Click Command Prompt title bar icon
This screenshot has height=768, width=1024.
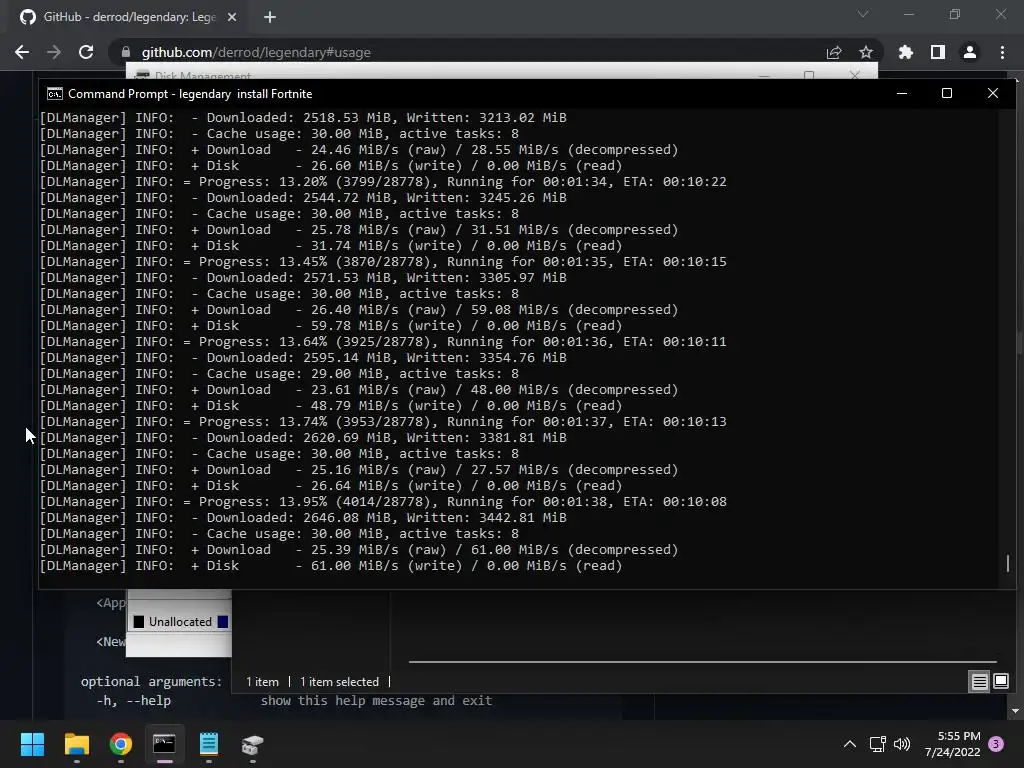(x=55, y=94)
